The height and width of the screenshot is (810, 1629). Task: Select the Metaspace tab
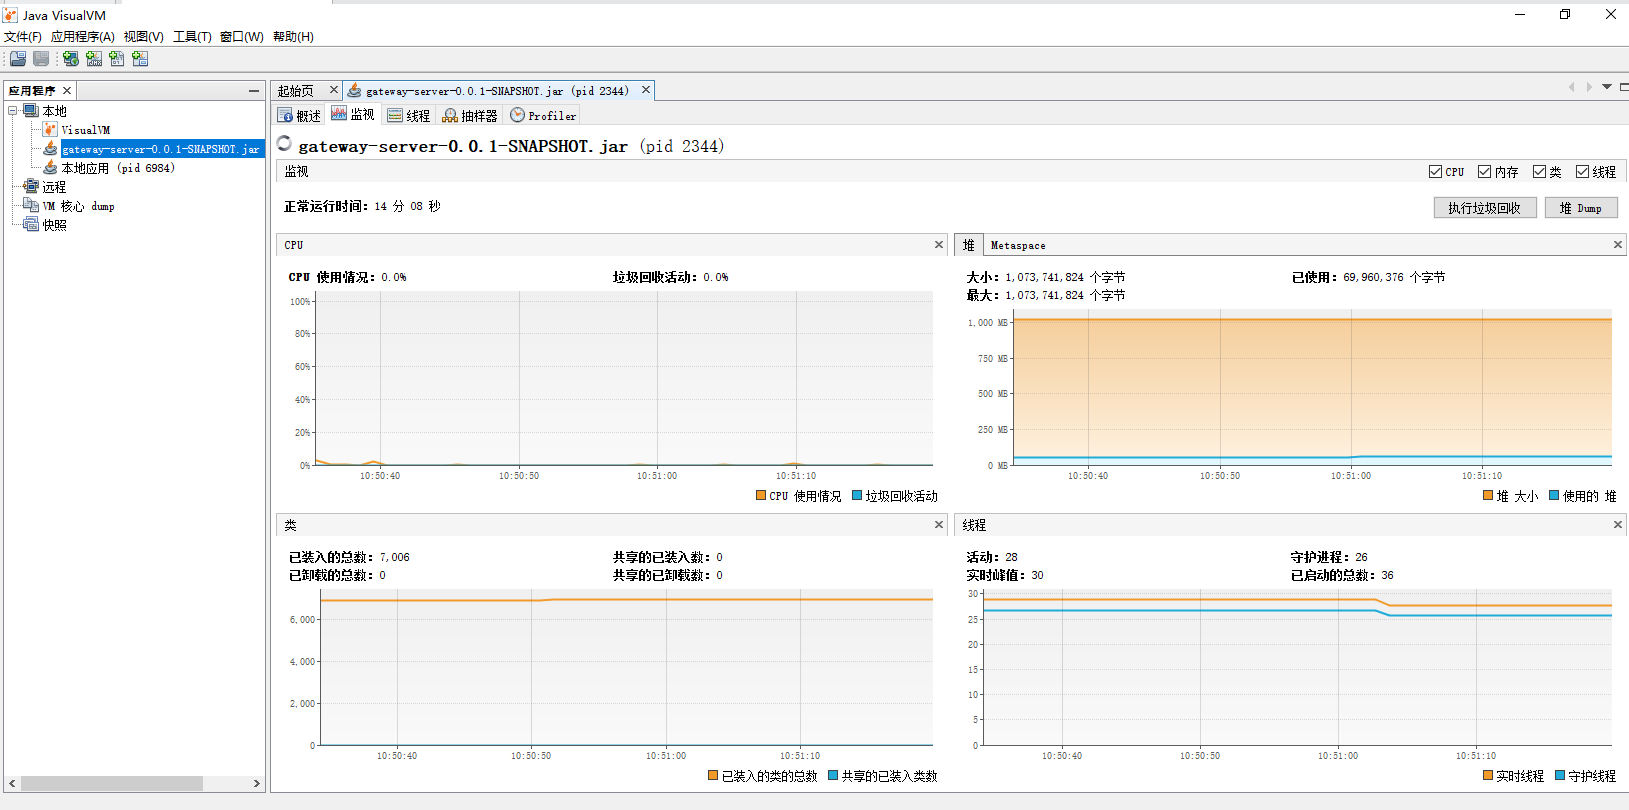1018,245
